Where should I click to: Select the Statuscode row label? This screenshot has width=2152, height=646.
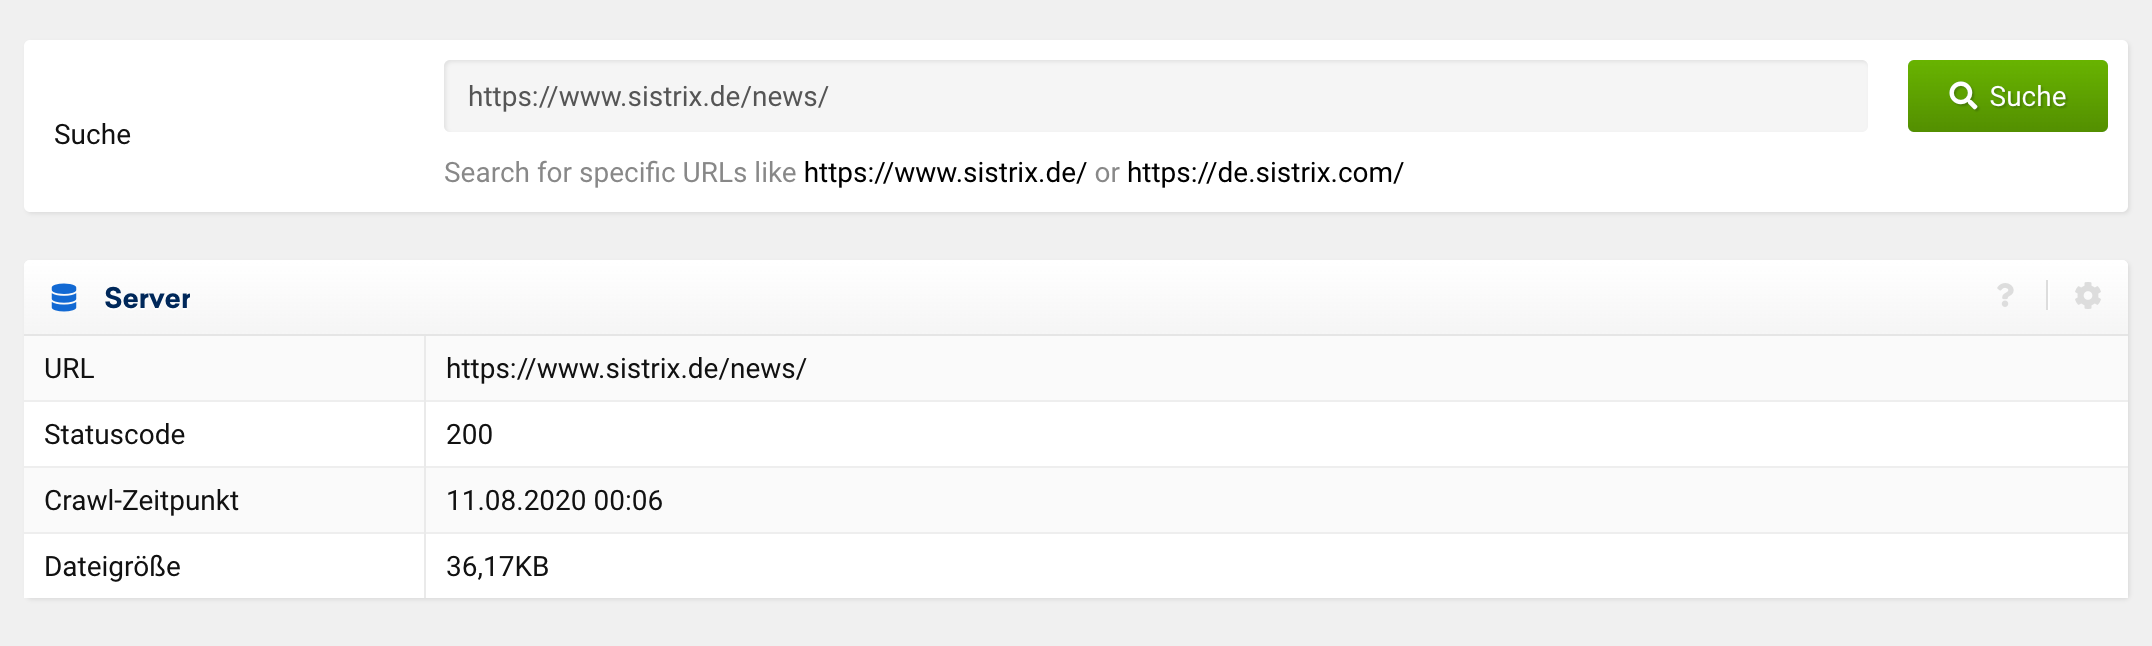point(114,435)
